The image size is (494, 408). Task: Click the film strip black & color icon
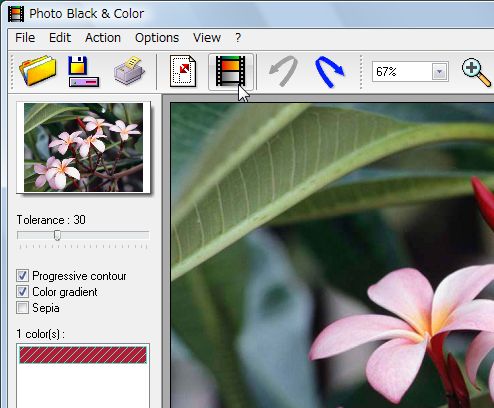[x=231, y=71]
